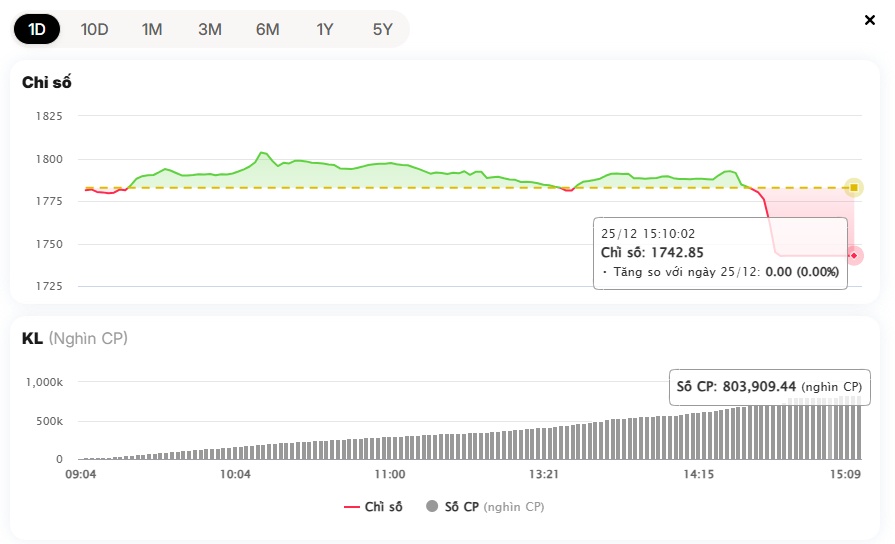The height and width of the screenshot is (544, 895).
Task: Select the 1D time range tab
Action: pyautogui.click(x=37, y=29)
